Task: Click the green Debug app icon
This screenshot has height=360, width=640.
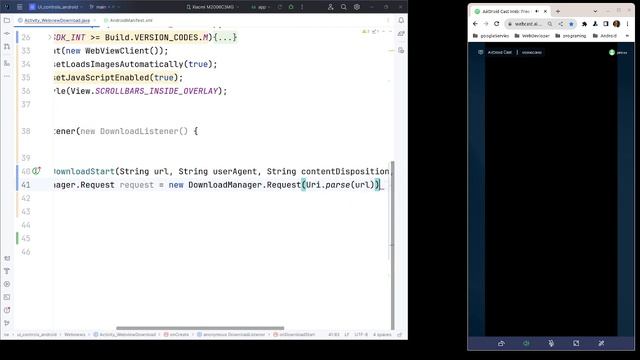Action: click(x=291, y=7)
